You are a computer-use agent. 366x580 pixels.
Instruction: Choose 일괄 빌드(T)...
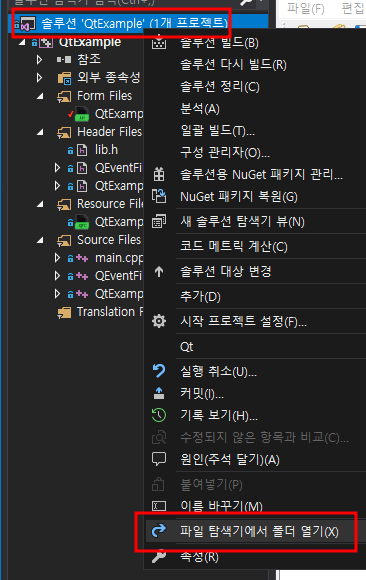pyautogui.click(x=217, y=131)
